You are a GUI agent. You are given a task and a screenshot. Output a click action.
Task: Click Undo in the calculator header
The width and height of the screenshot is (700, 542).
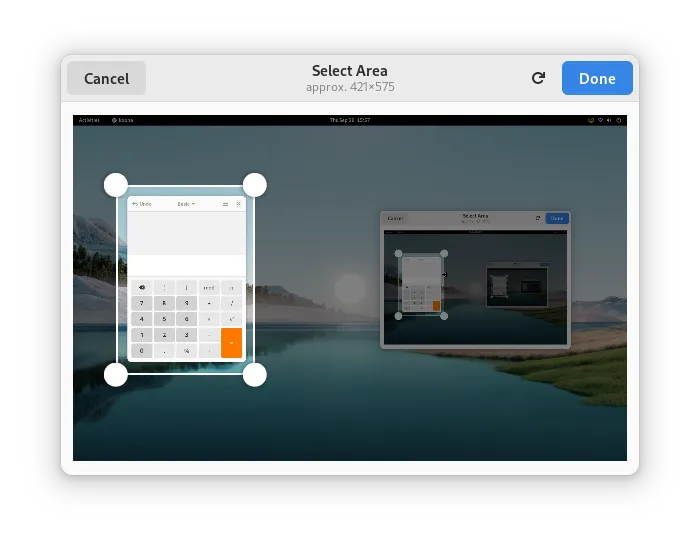point(142,204)
